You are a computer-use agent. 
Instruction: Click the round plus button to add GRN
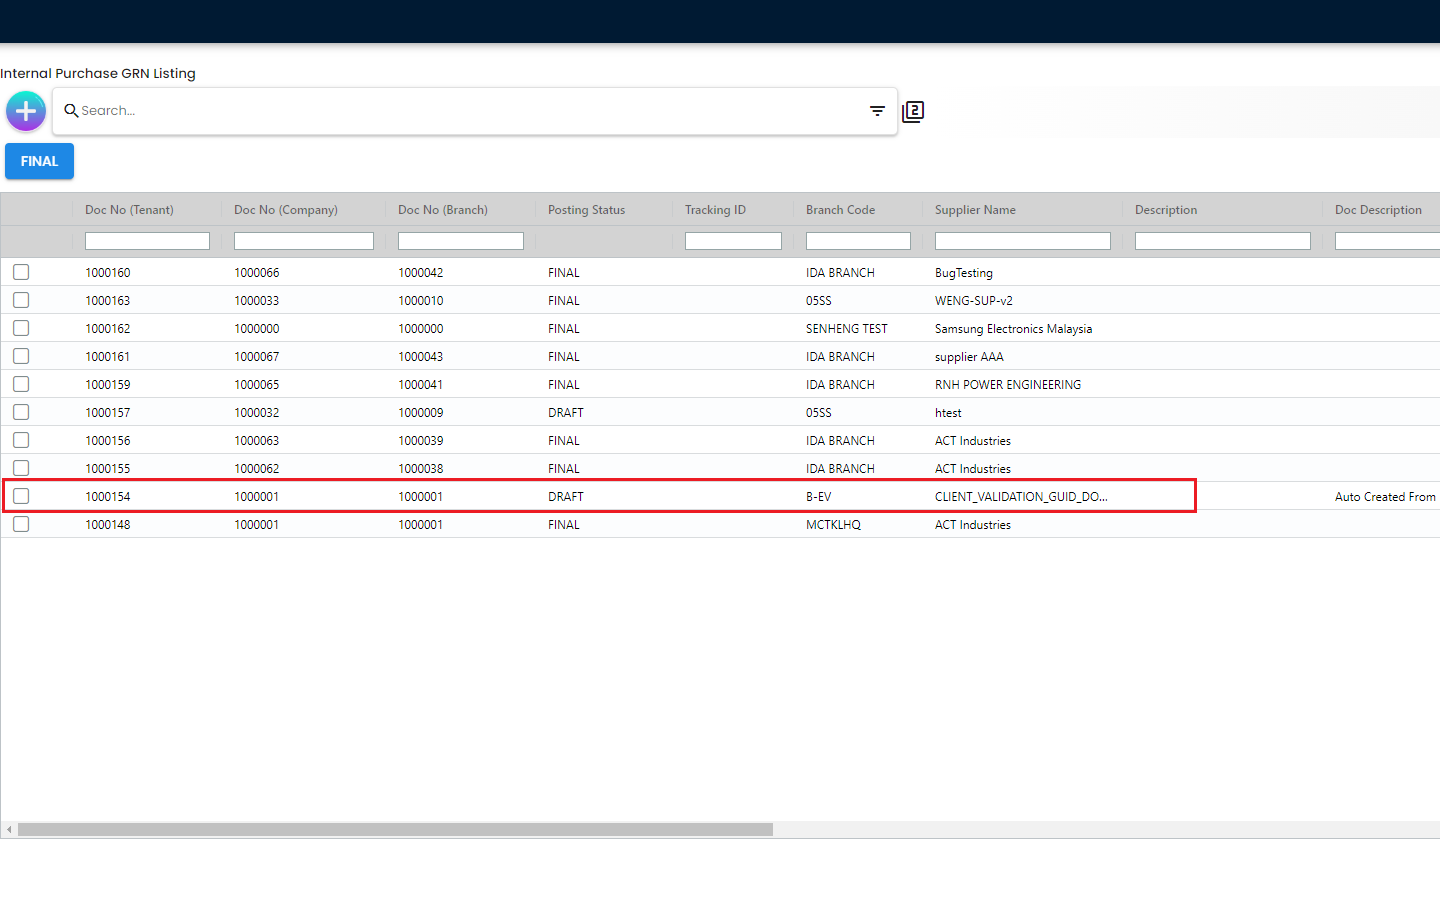(26, 111)
